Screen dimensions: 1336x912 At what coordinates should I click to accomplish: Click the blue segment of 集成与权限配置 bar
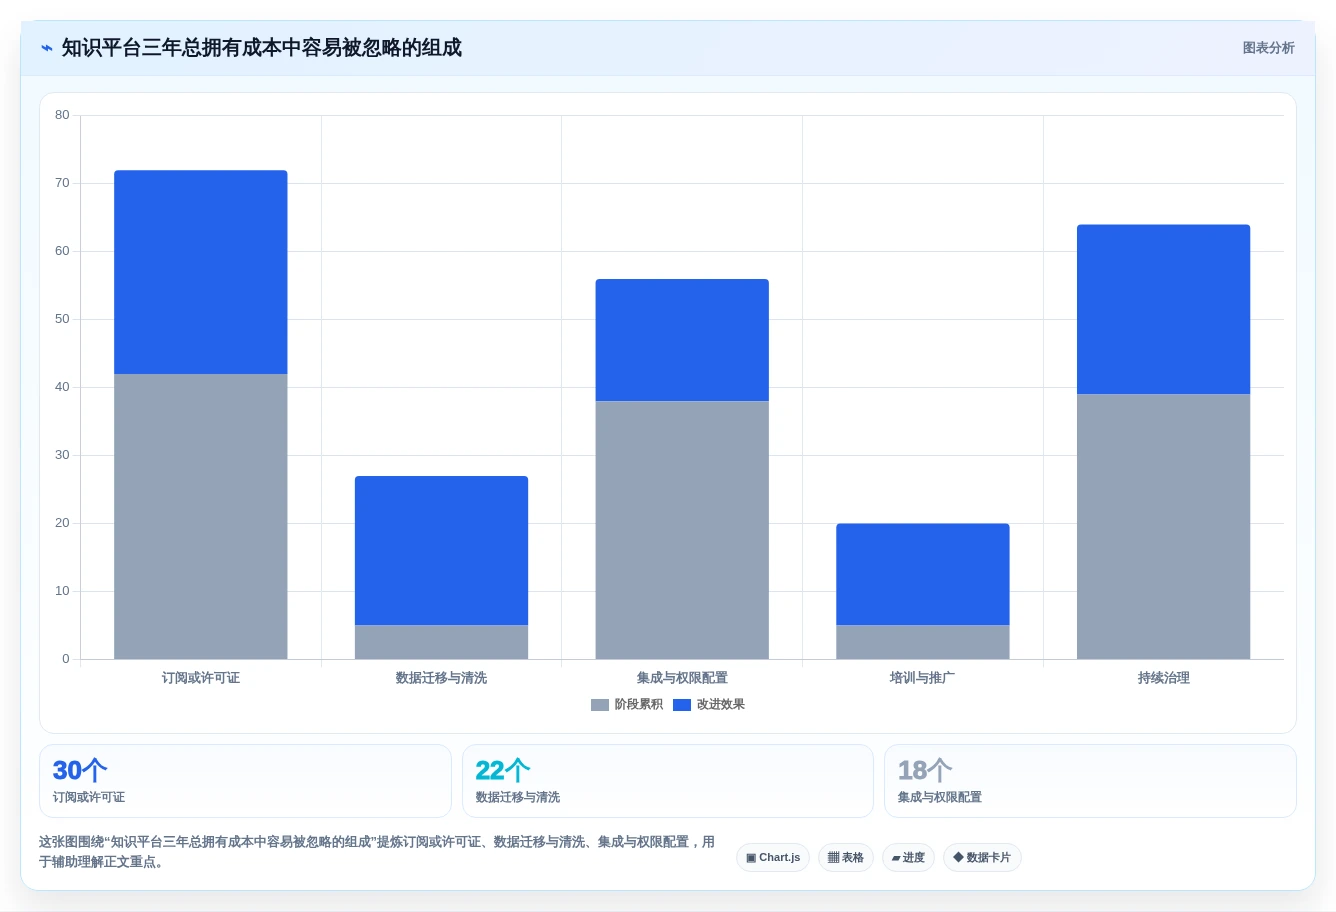point(682,340)
